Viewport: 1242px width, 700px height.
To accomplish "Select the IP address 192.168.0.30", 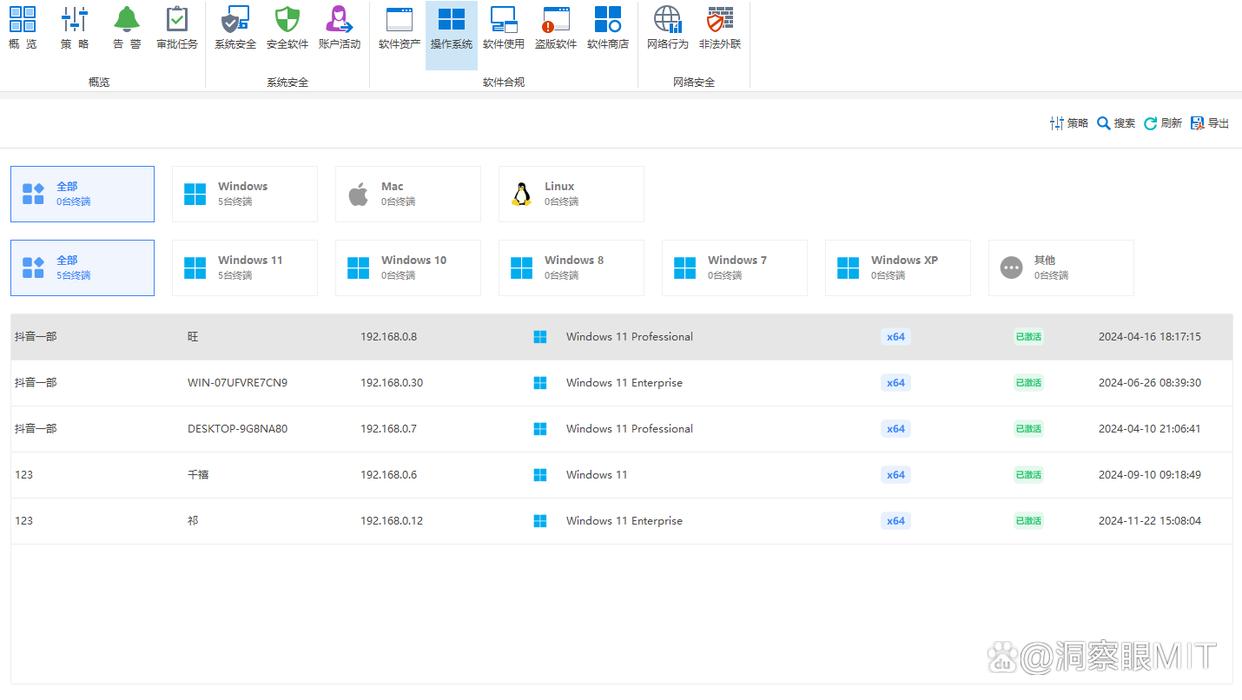I will click(392, 383).
